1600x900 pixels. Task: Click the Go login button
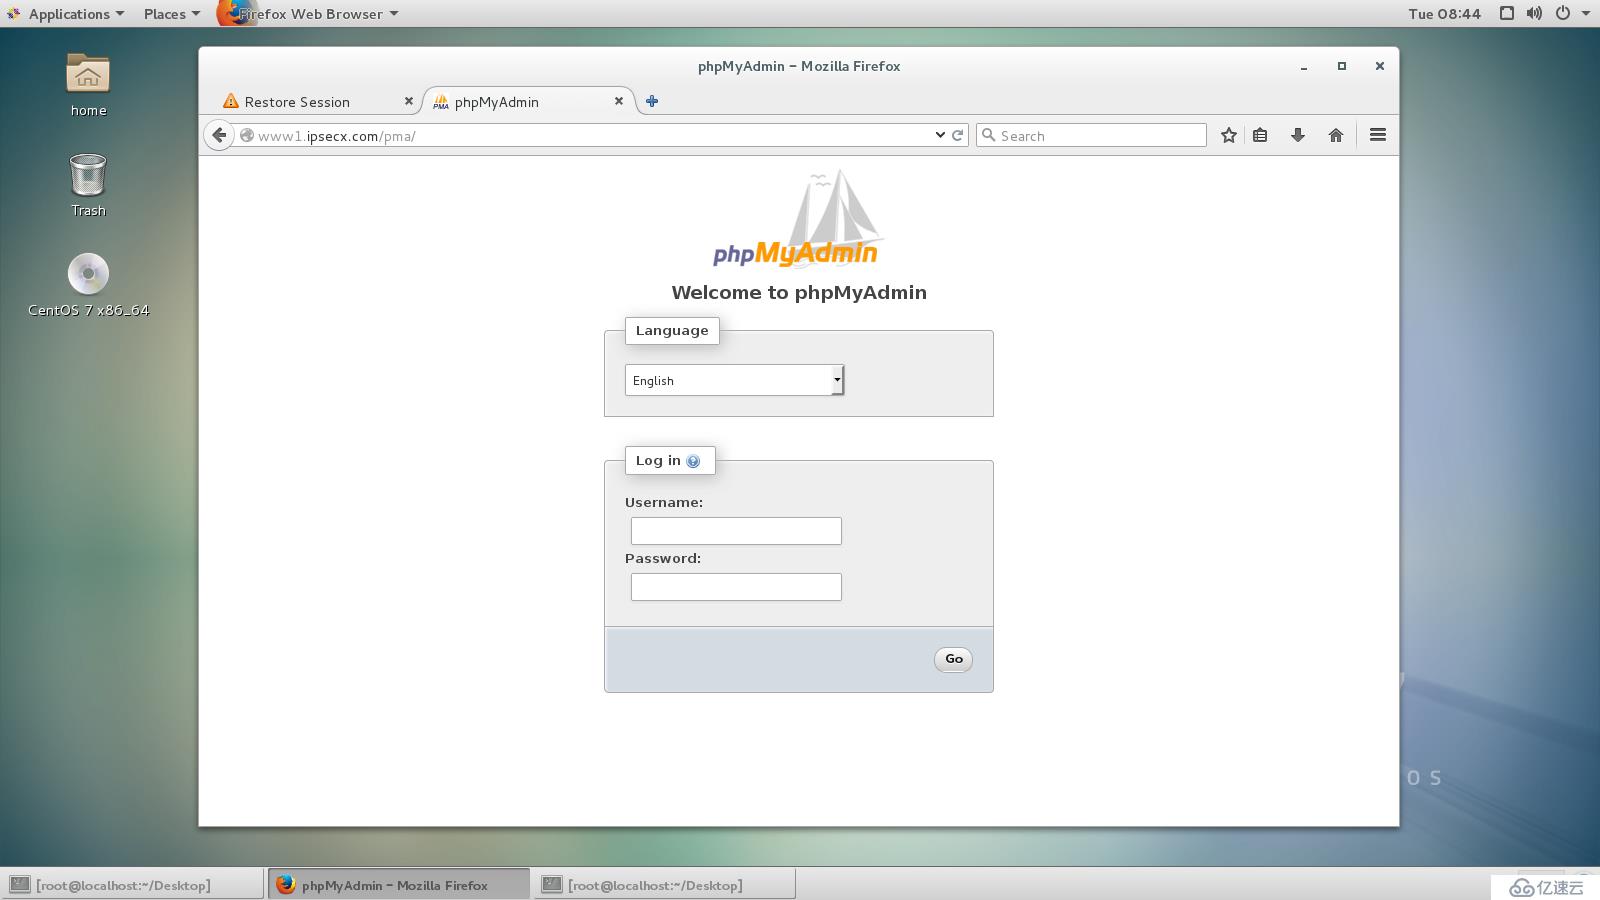pos(953,659)
